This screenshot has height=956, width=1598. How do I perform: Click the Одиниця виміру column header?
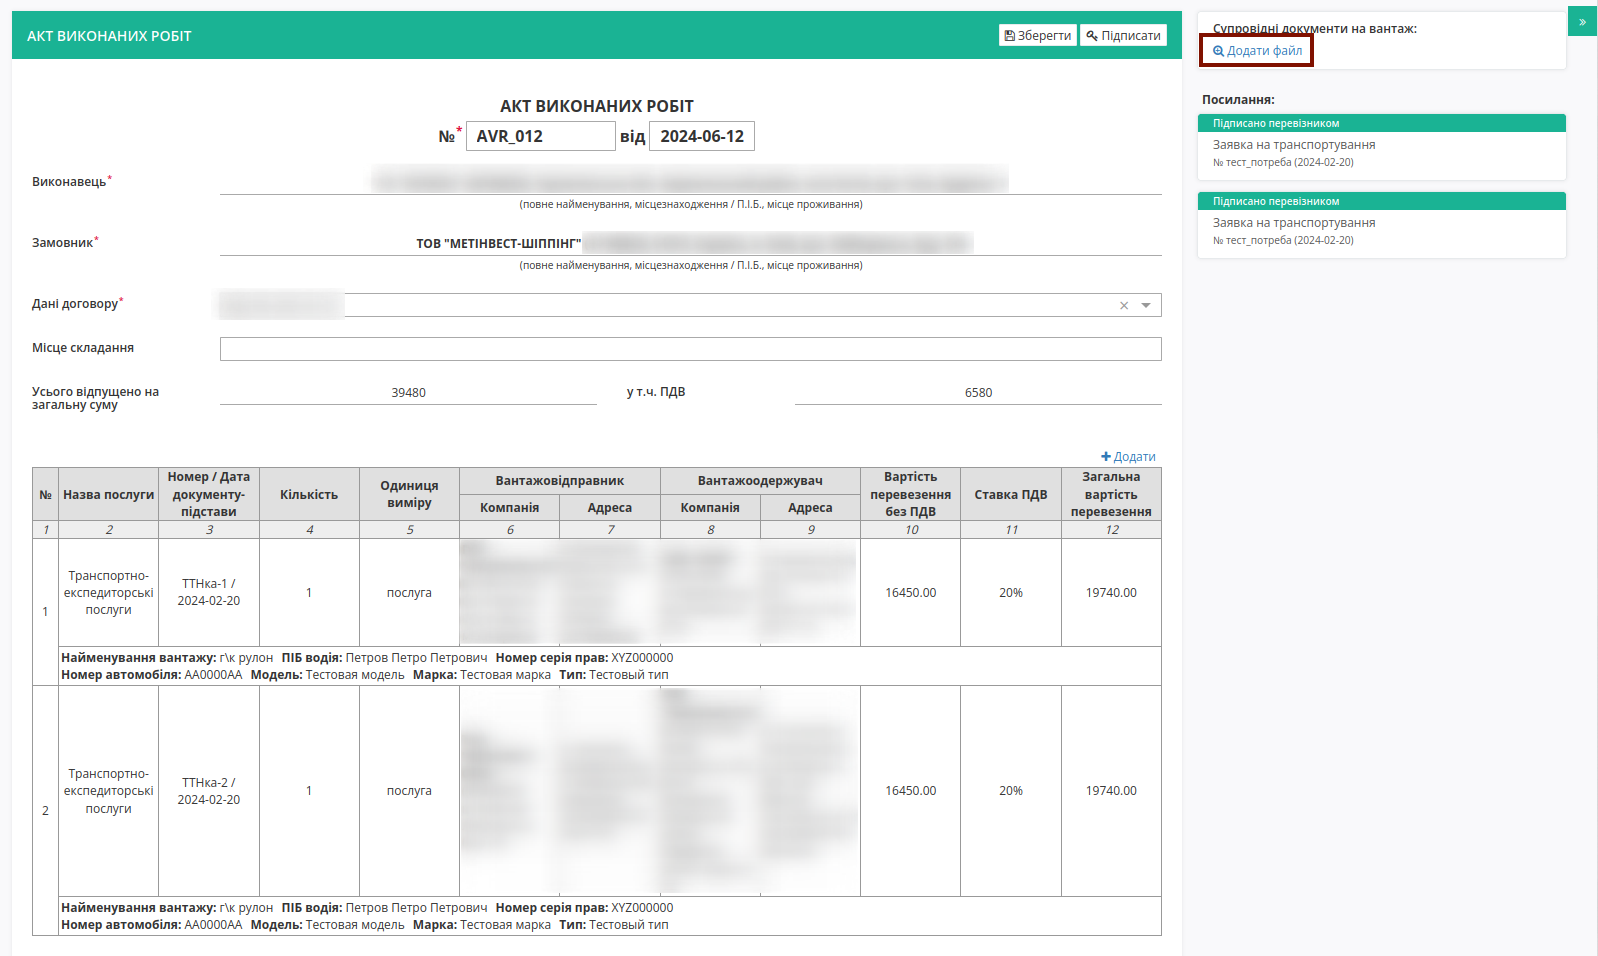point(409,495)
